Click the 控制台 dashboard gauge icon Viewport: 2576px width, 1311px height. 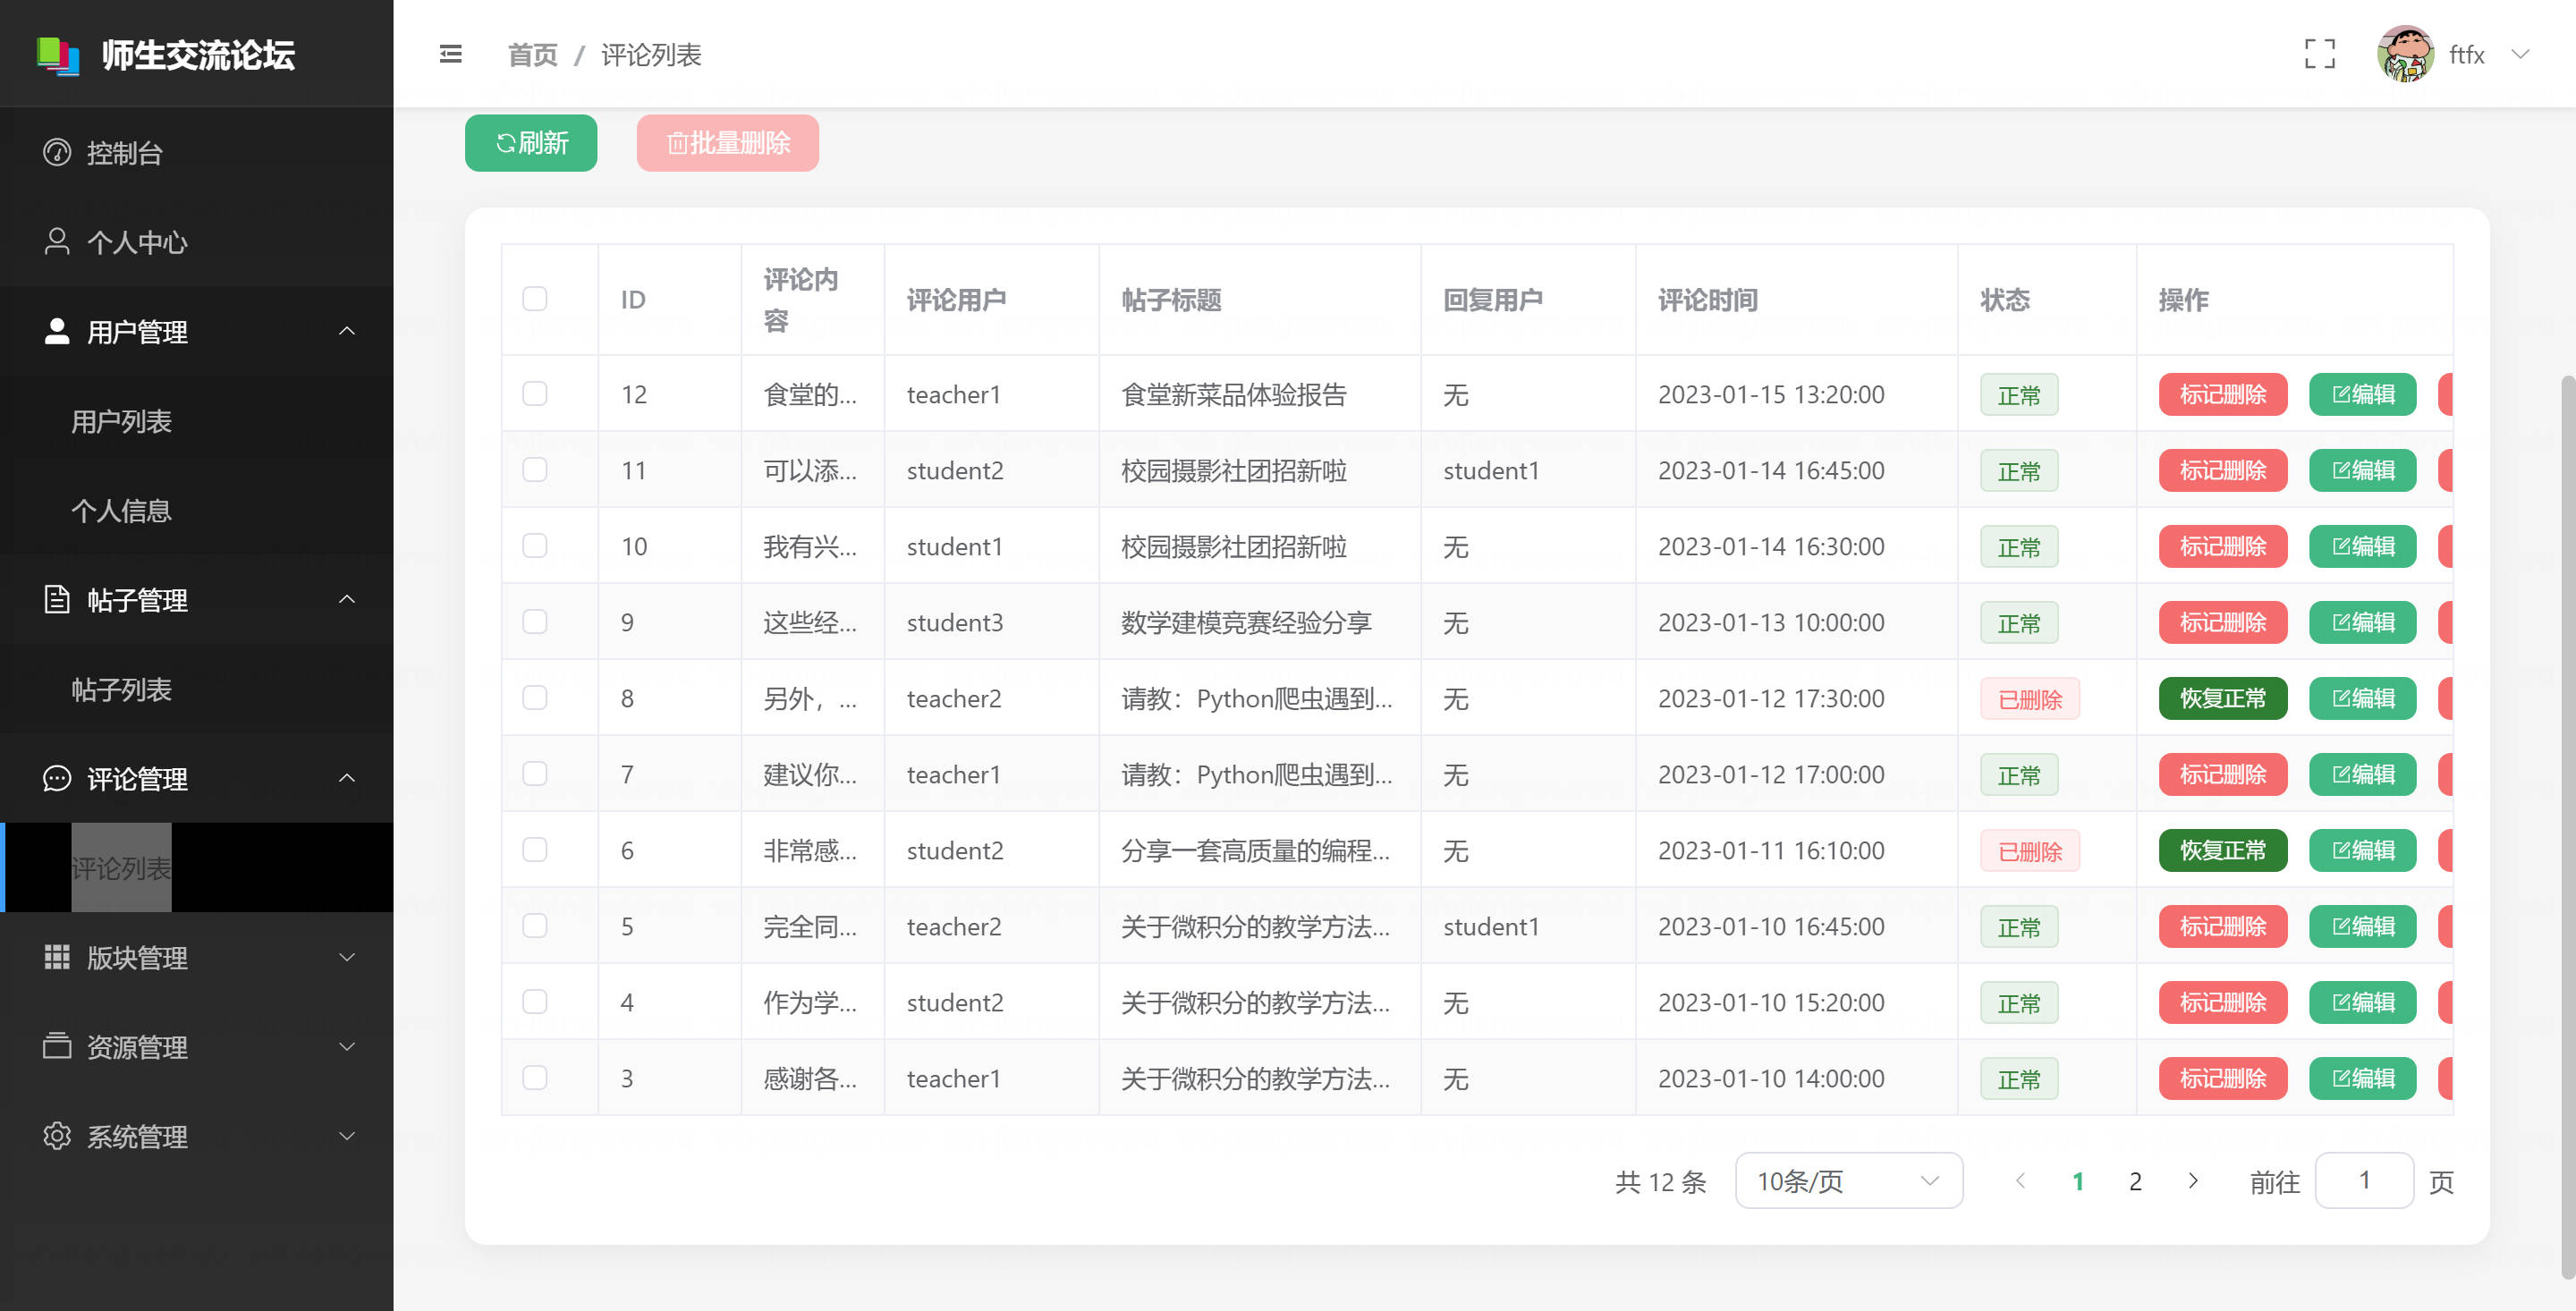(x=57, y=152)
